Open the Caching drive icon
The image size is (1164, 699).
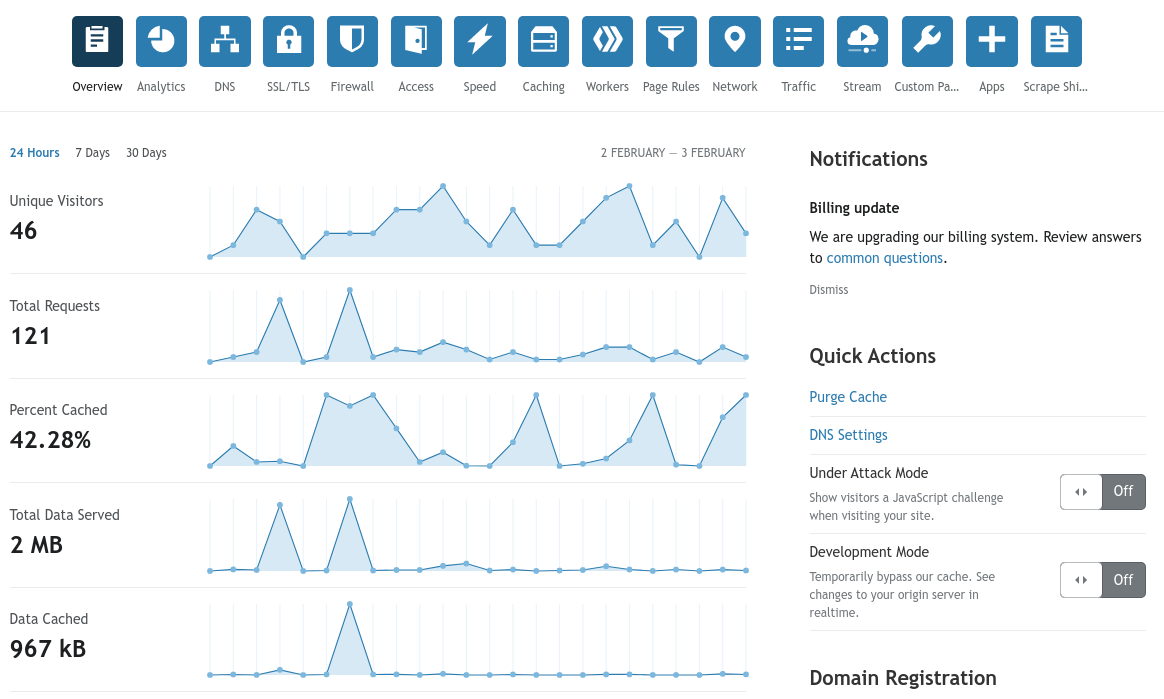pos(543,41)
